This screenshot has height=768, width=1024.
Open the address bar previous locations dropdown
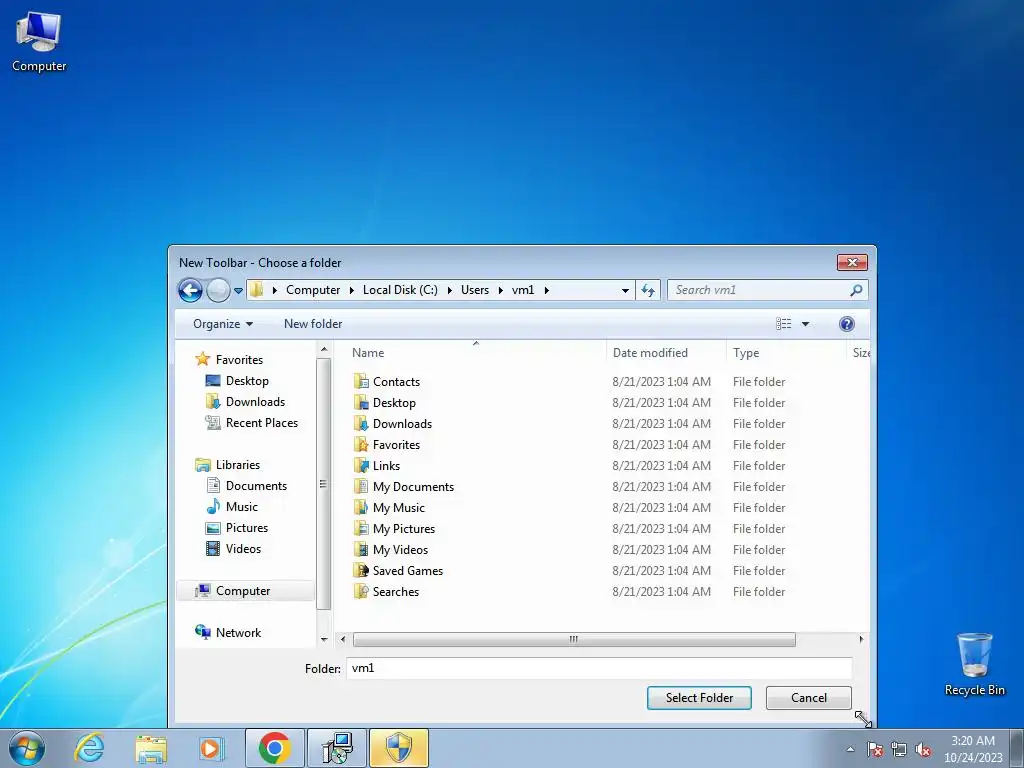tap(625, 290)
